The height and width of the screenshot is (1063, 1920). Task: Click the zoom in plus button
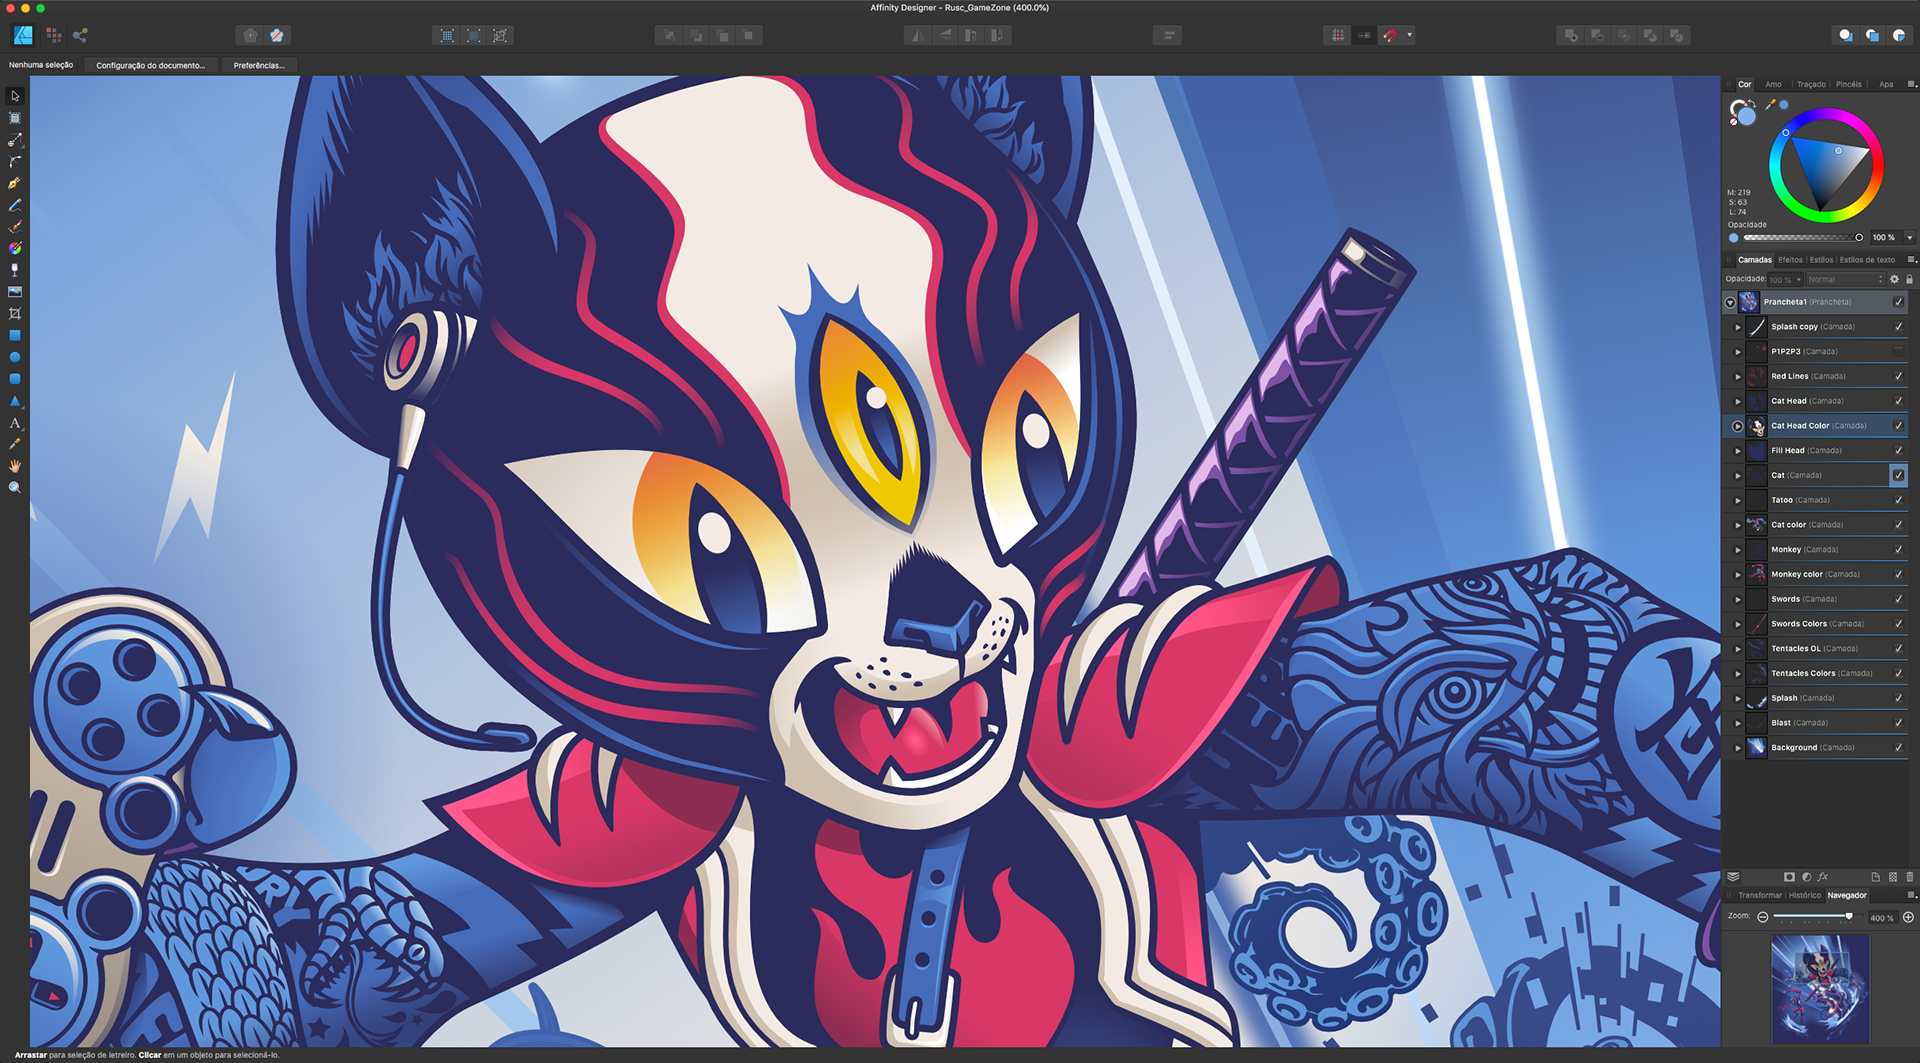(1908, 917)
